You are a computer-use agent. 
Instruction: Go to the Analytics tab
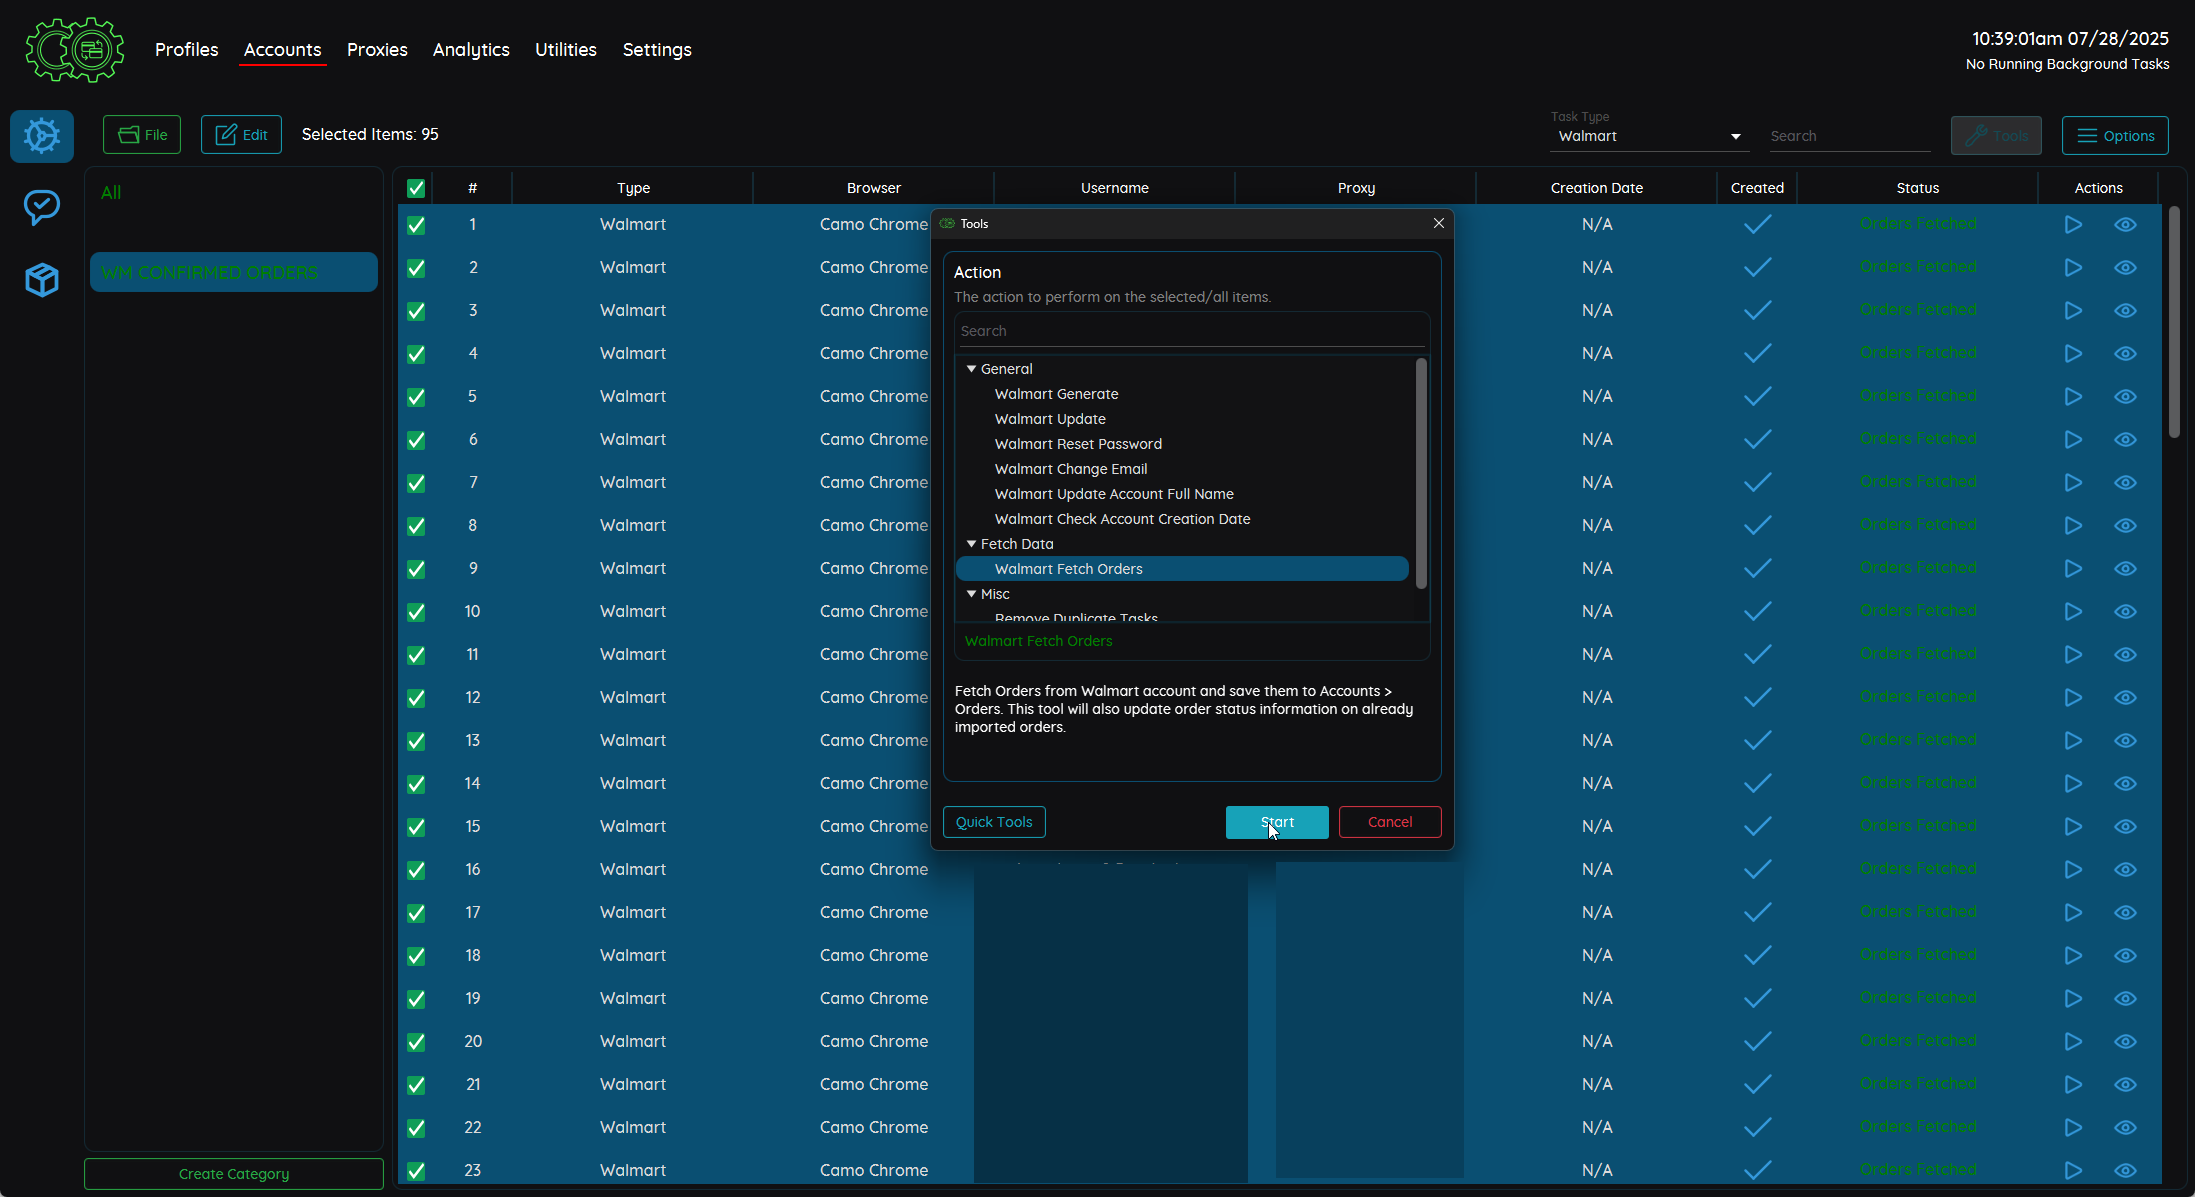coord(471,50)
